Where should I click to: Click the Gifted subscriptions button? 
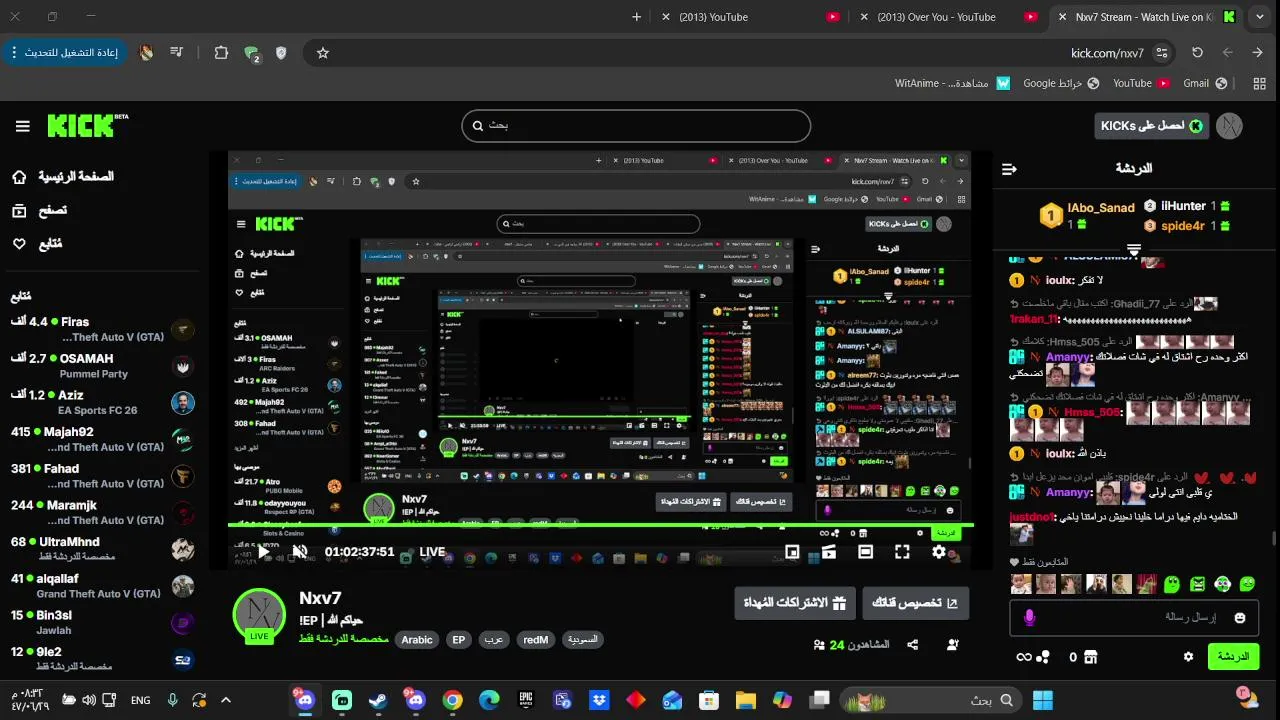click(795, 603)
